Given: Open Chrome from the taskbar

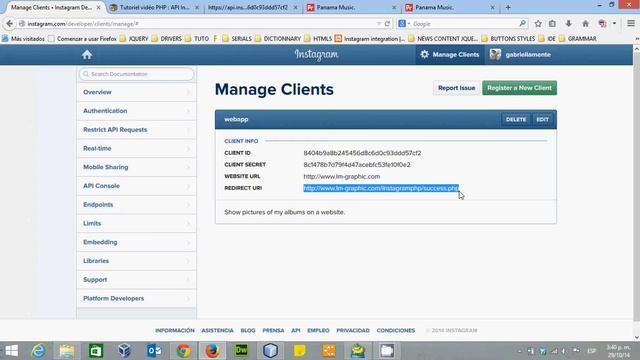Looking at the screenshot, I should 183,351.
